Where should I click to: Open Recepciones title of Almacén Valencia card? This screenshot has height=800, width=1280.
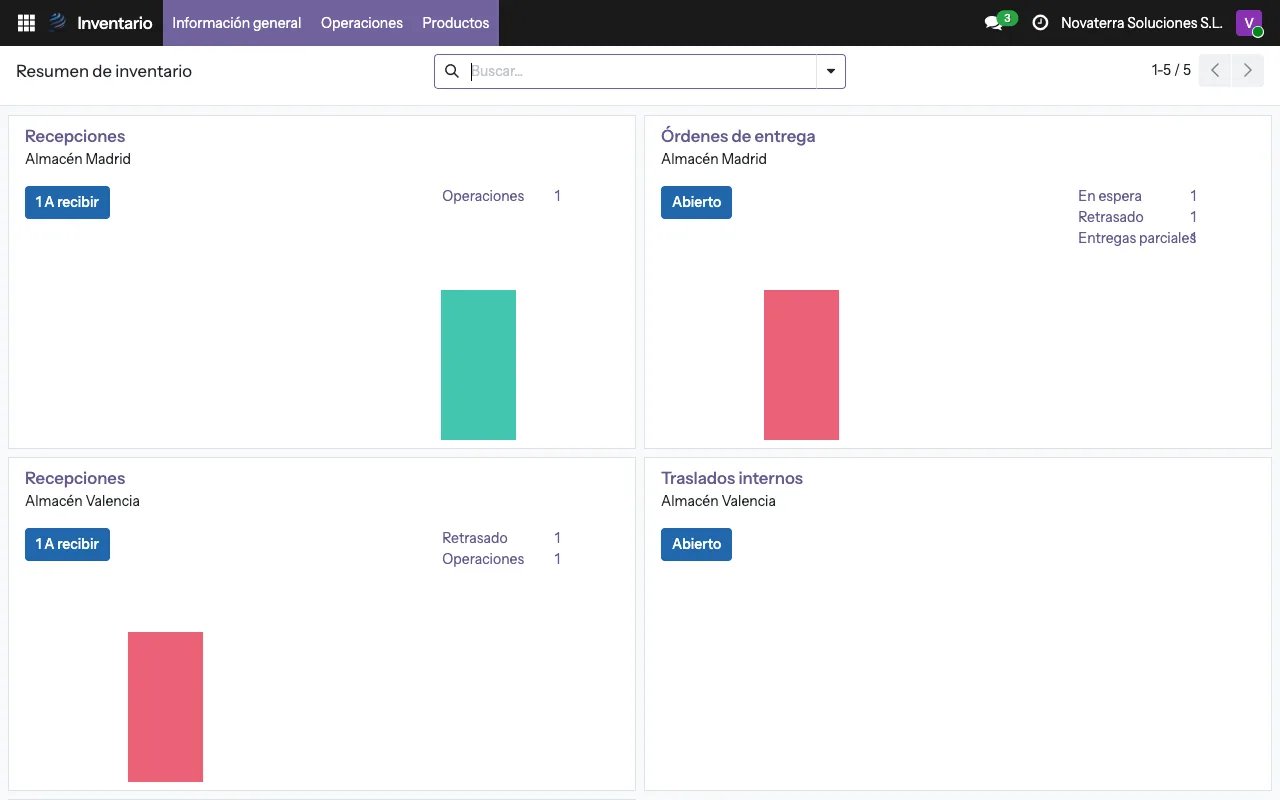pyautogui.click(x=75, y=478)
